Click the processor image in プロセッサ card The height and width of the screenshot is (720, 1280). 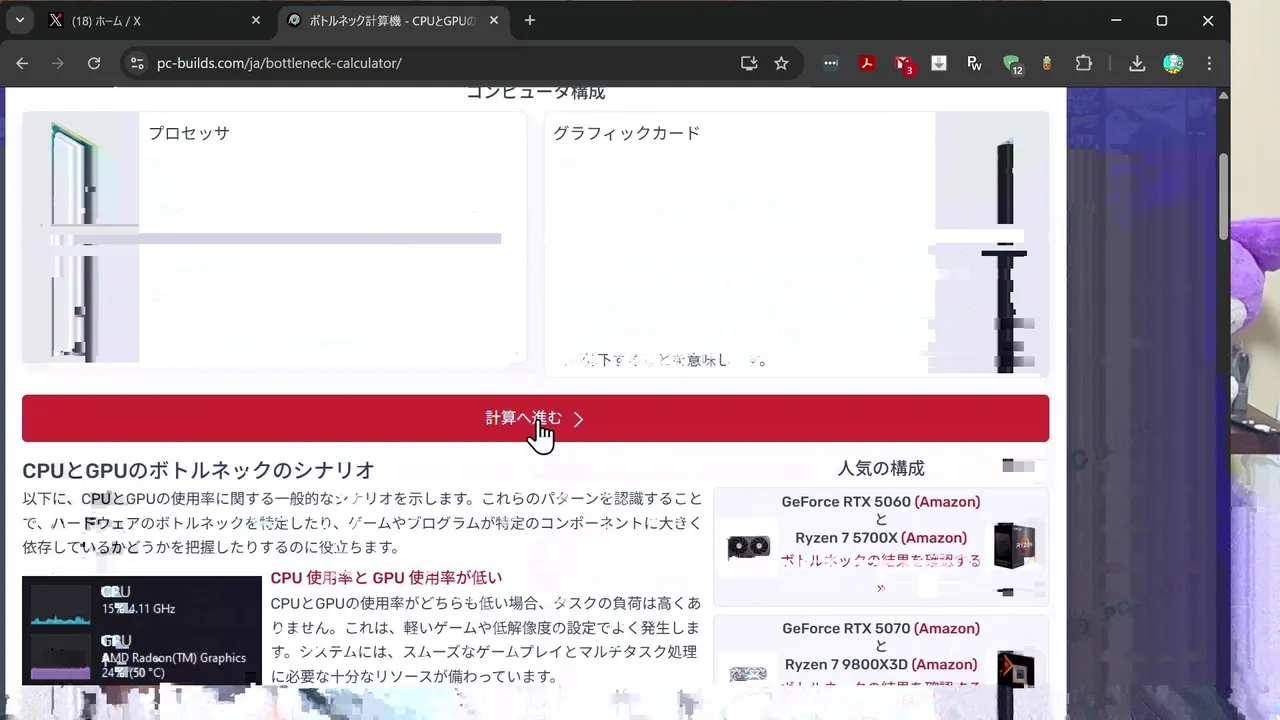tap(80, 237)
